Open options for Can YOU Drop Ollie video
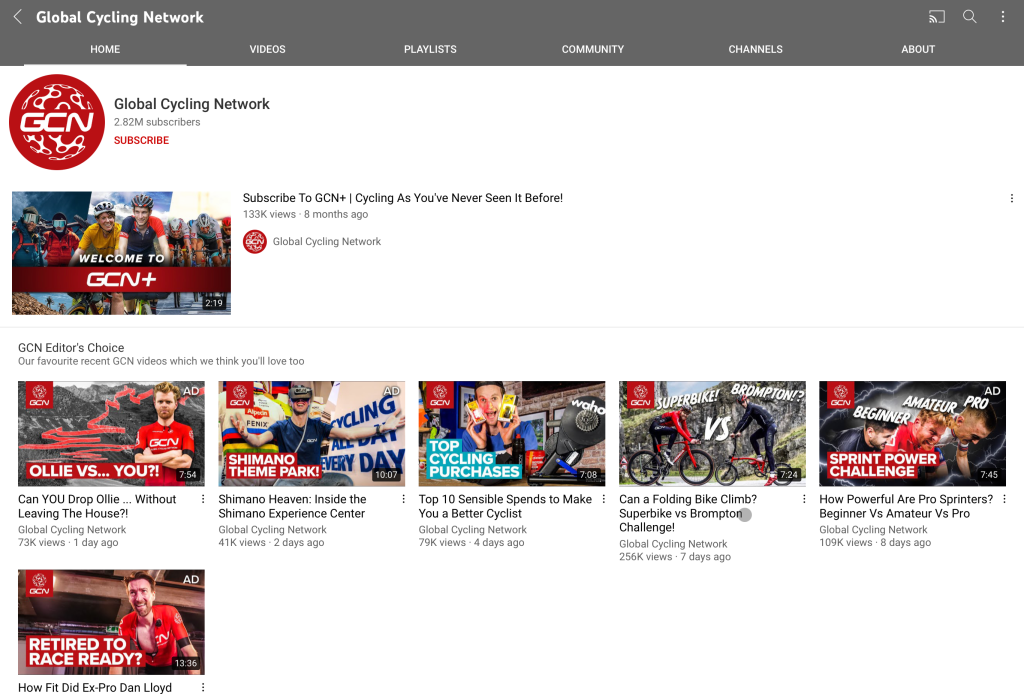1024x694 pixels. pos(204,499)
